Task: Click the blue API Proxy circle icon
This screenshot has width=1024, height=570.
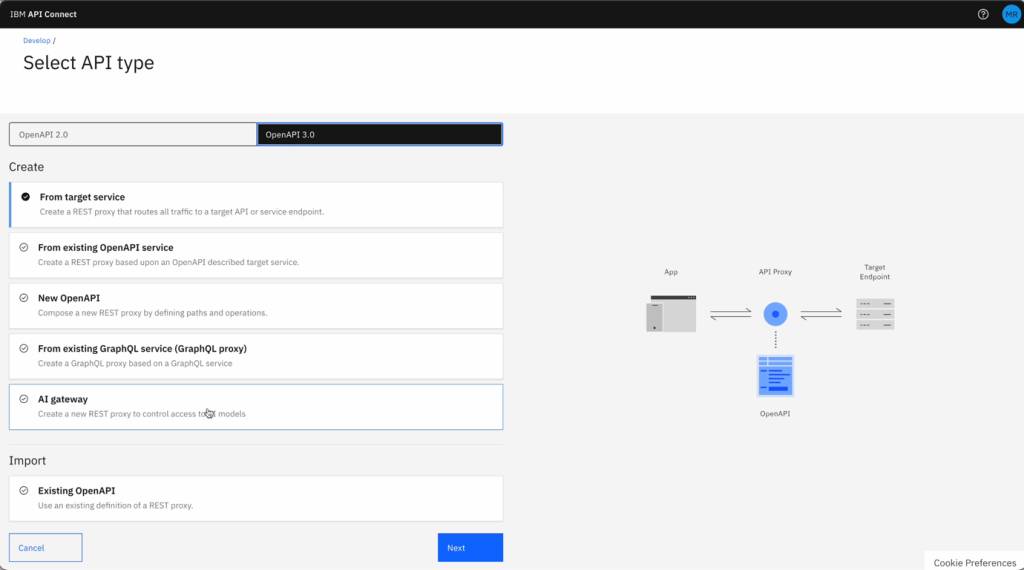Action: [775, 314]
